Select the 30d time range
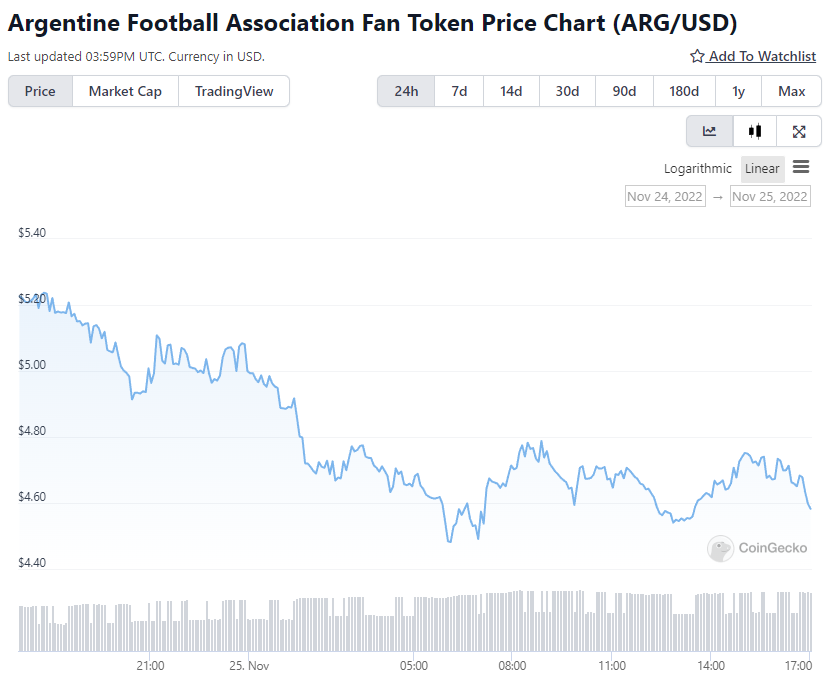This screenshot has width=823, height=690. pyautogui.click(x=567, y=91)
